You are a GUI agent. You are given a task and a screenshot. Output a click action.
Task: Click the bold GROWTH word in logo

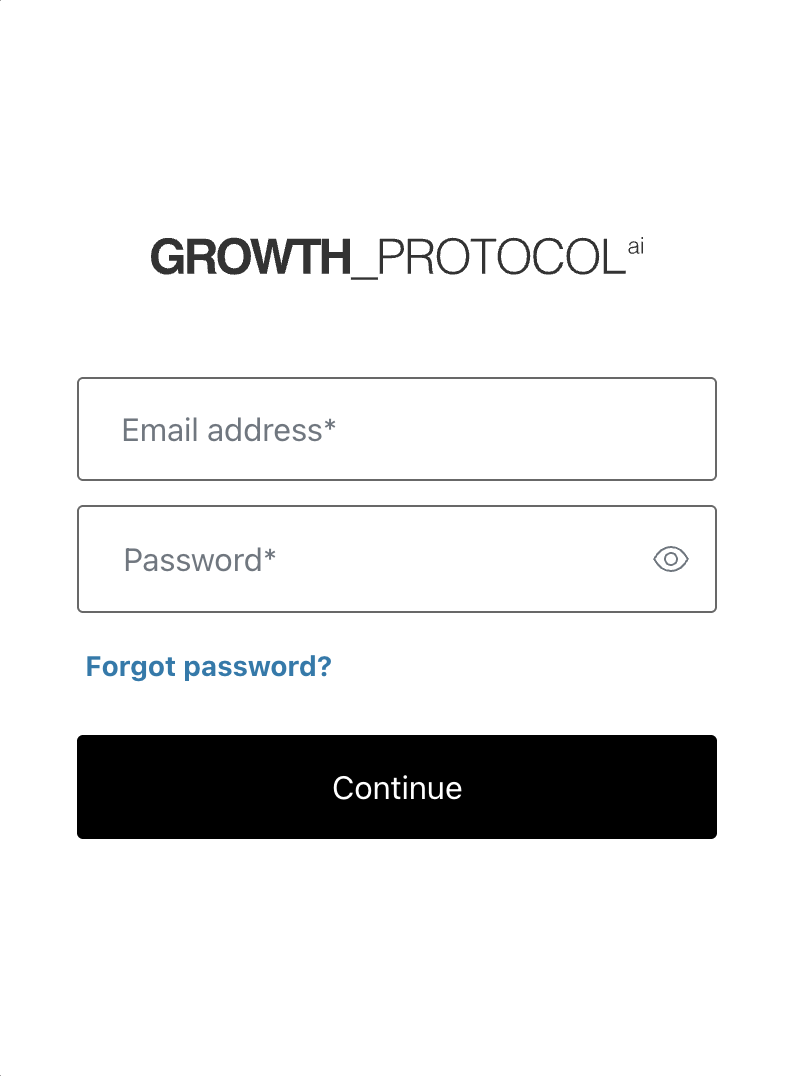tap(250, 257)
